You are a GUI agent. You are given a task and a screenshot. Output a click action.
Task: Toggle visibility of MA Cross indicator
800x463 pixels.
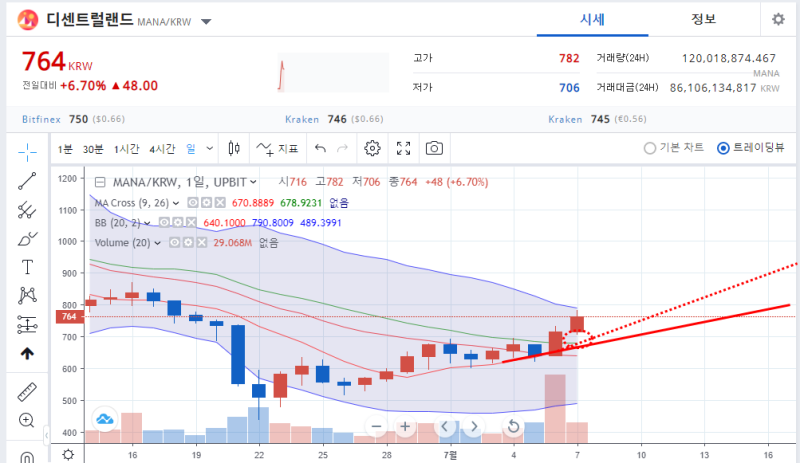pos(192,203)
